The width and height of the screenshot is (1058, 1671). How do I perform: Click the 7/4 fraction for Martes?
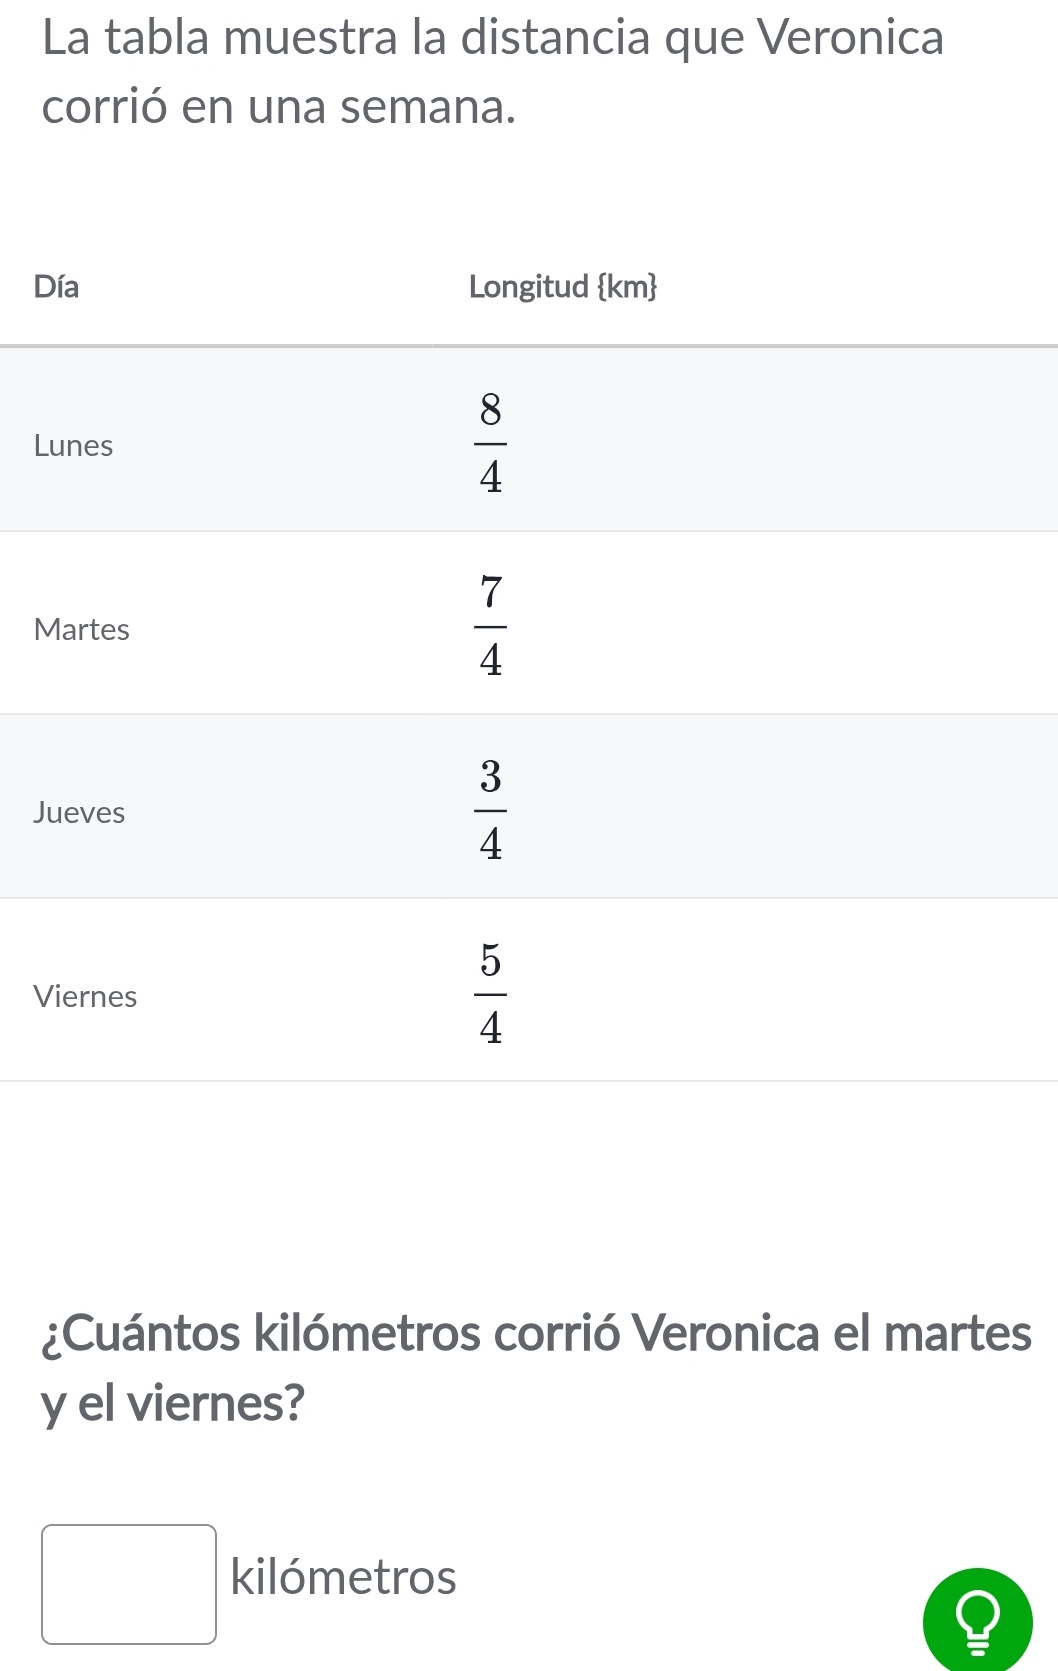click(490, 626)
